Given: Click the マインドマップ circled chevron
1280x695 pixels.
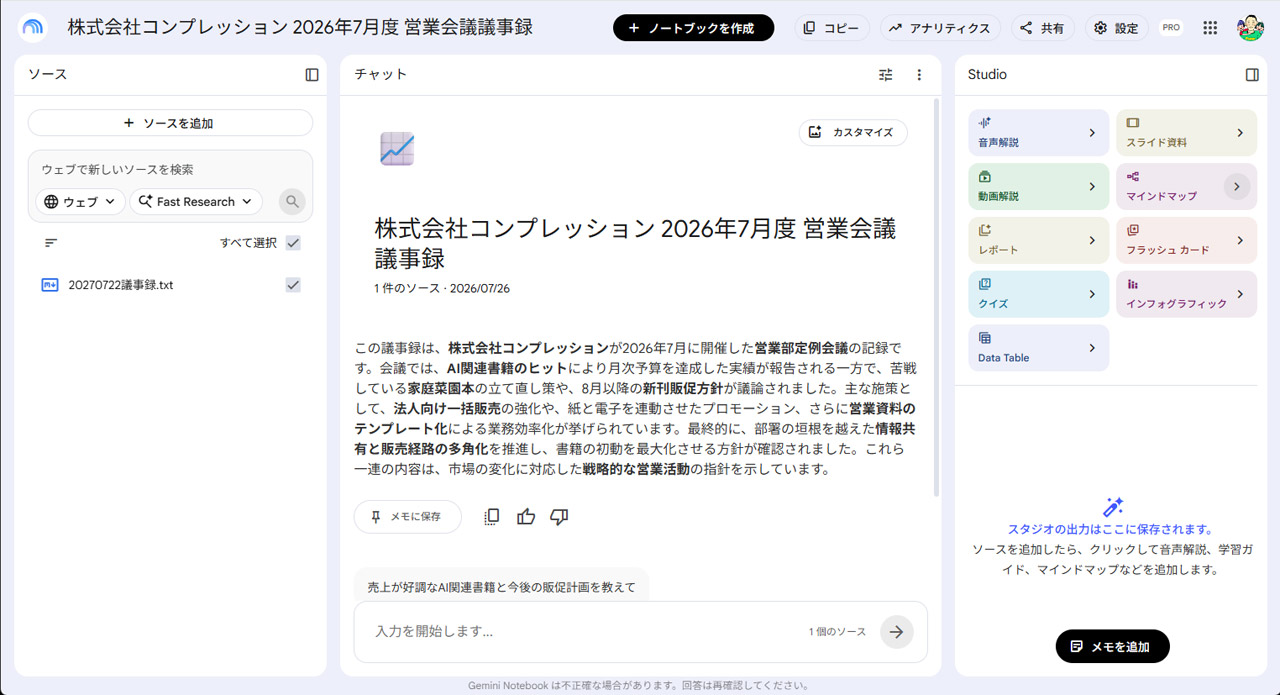Looking at the screenshot, I should tap(1237, 187).
